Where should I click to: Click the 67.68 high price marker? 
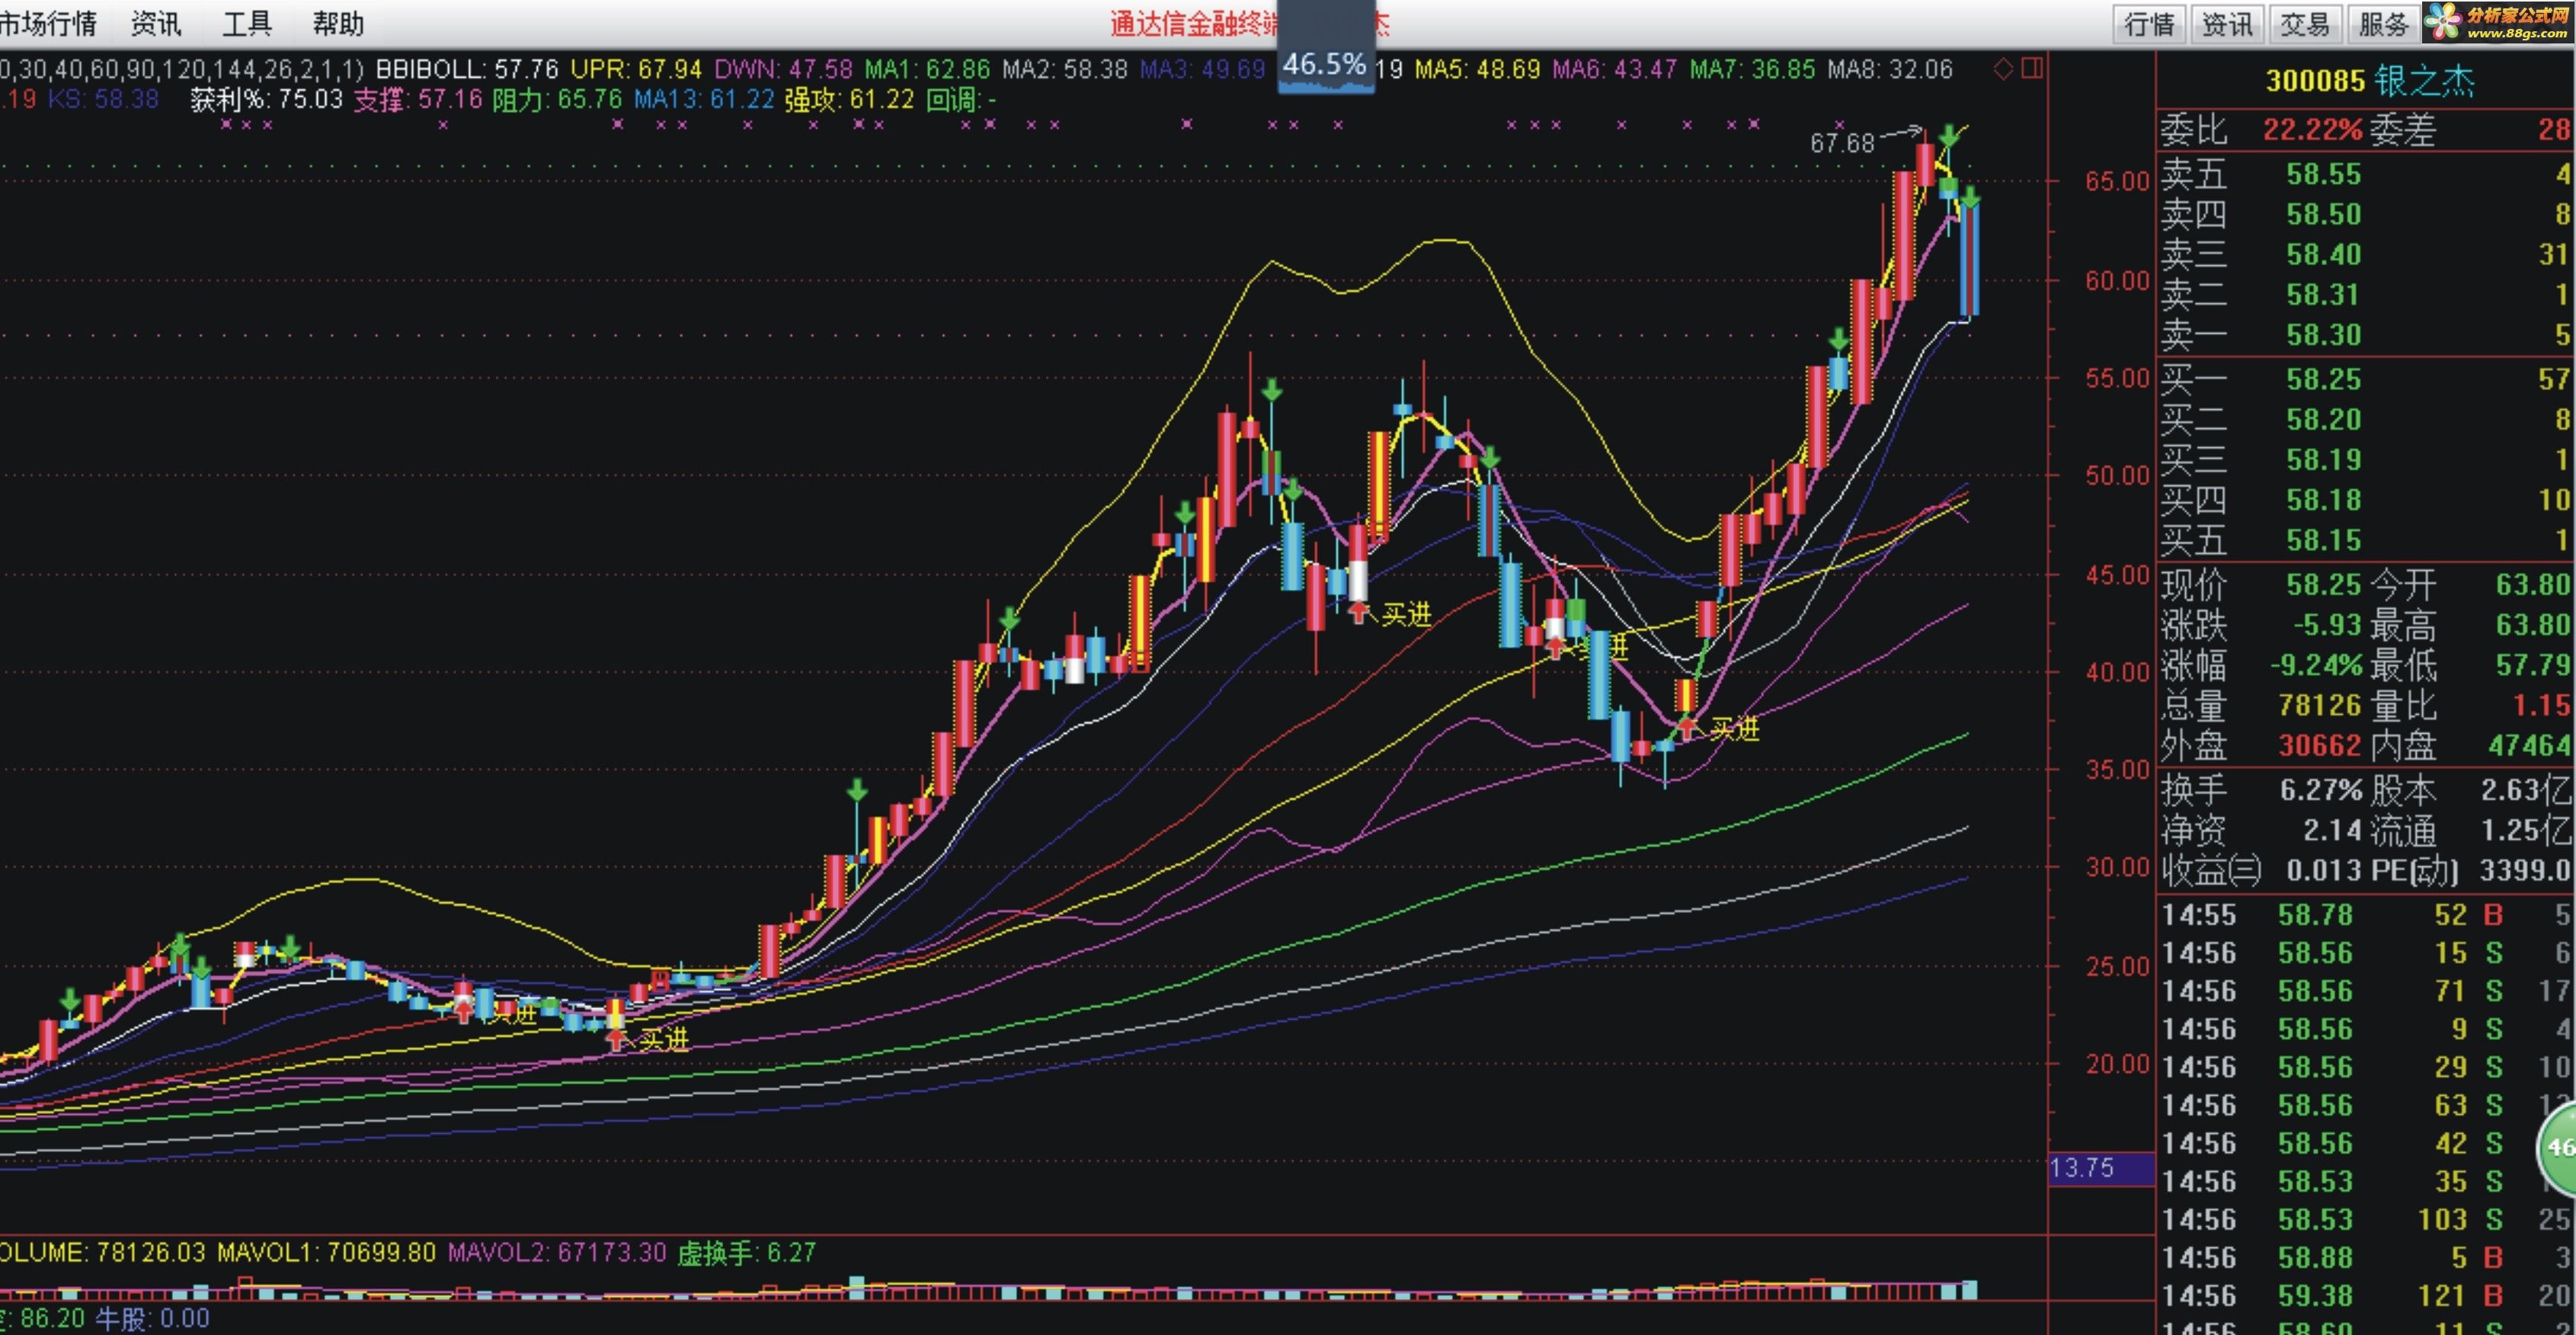pos(1842,144)
